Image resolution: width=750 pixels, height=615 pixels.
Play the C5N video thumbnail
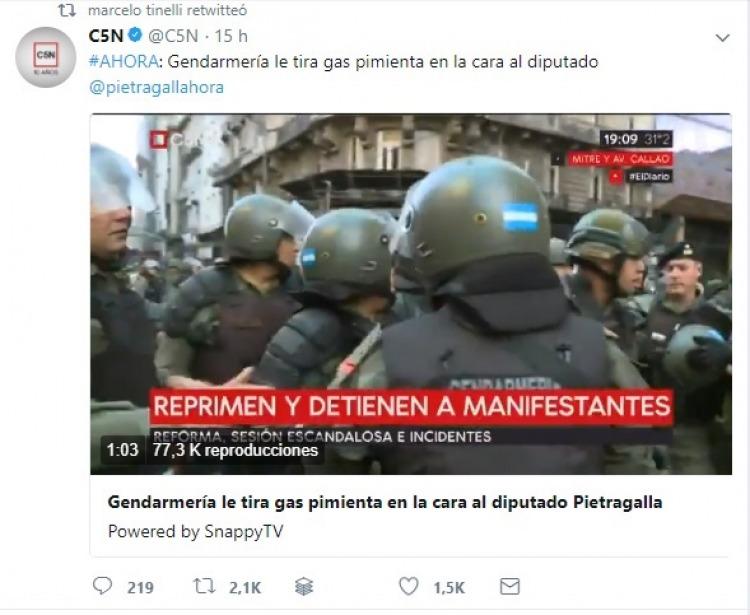411,294
